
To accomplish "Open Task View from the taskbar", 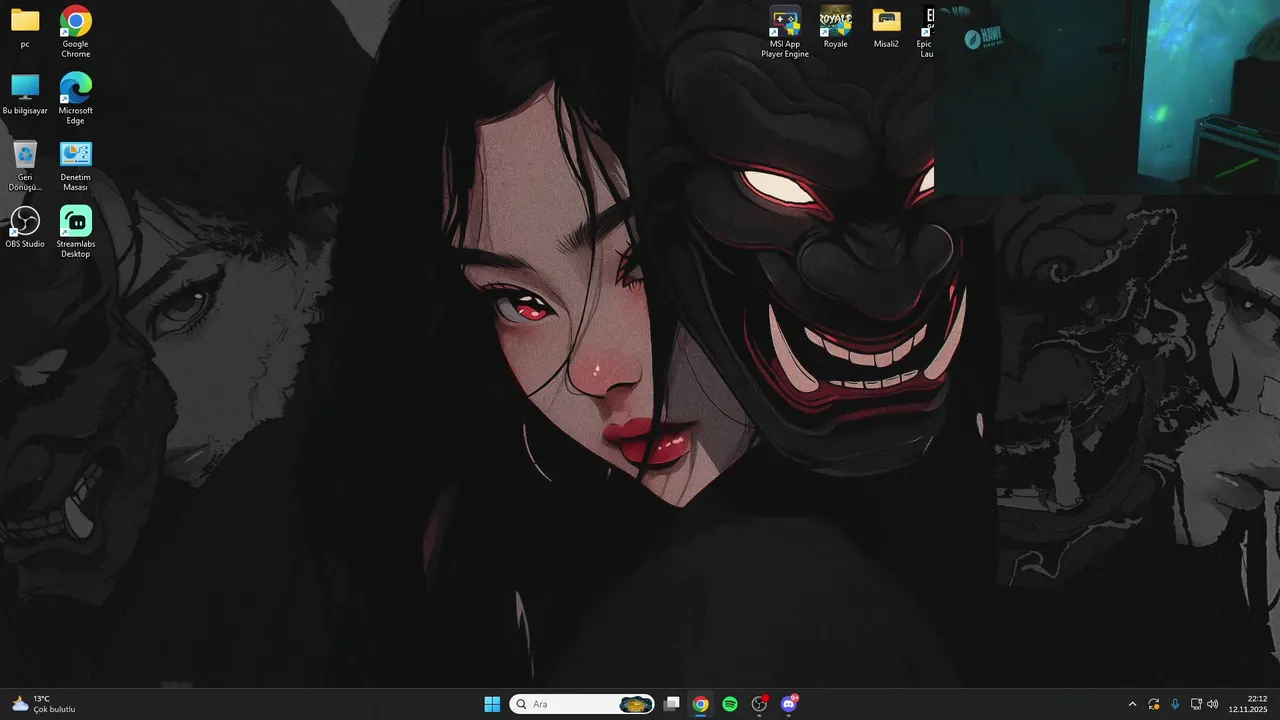I will [x=672, y=704].
